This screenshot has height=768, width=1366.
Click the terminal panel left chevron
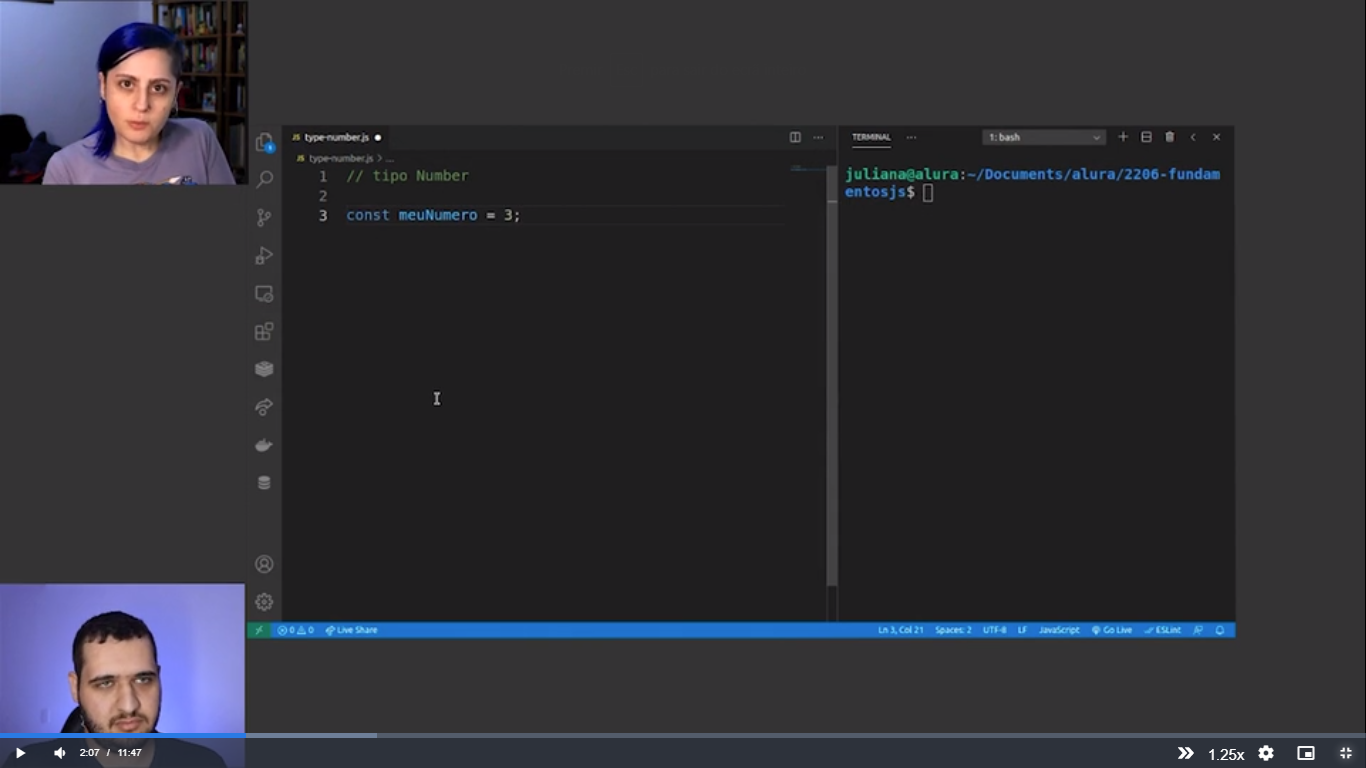pyautogui.click(x=1193, y=137)
